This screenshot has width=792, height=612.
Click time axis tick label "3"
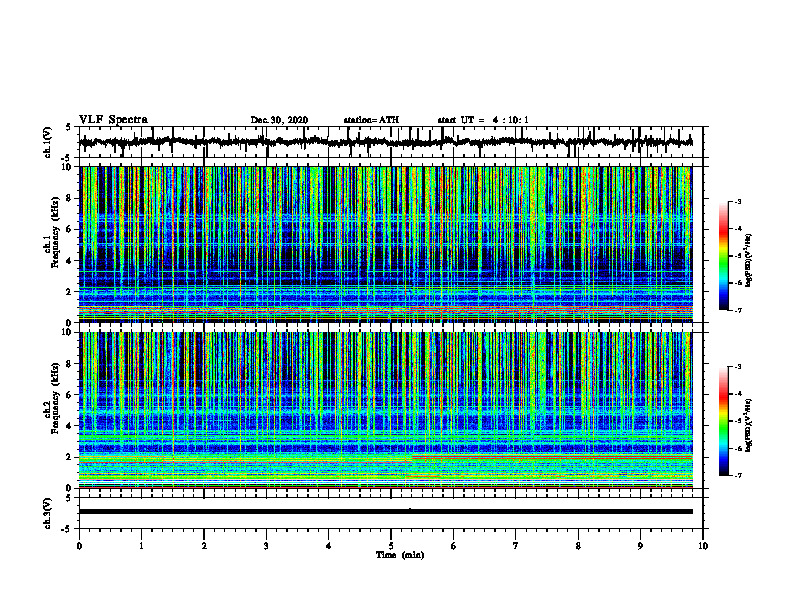coord(266,546)
